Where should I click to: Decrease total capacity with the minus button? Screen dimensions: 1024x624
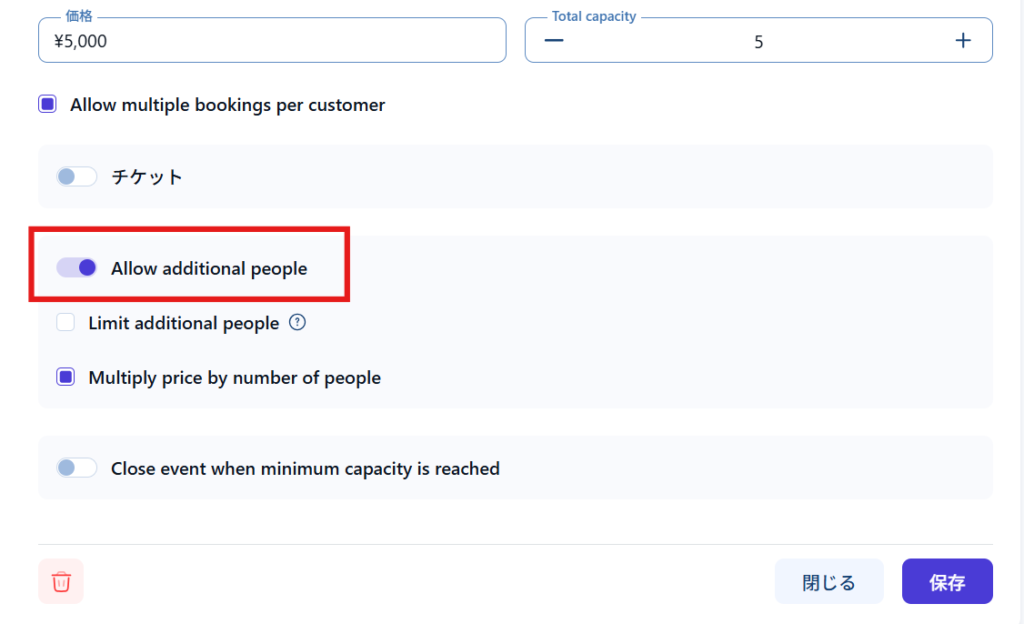[x=554, y=40]
